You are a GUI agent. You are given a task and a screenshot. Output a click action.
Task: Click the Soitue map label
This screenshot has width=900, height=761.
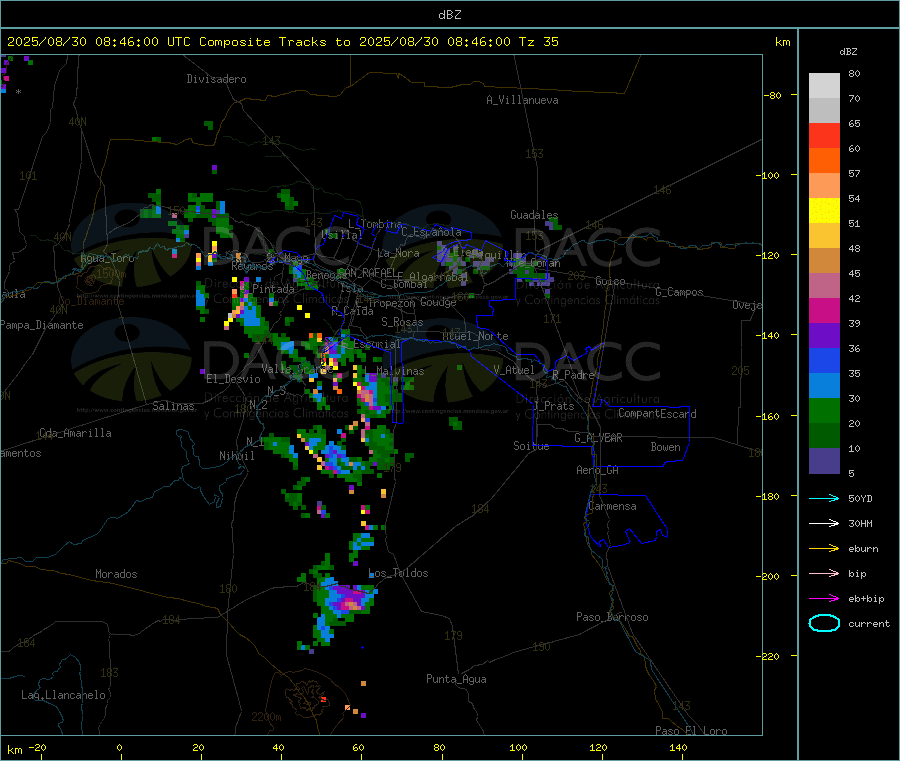531,446
